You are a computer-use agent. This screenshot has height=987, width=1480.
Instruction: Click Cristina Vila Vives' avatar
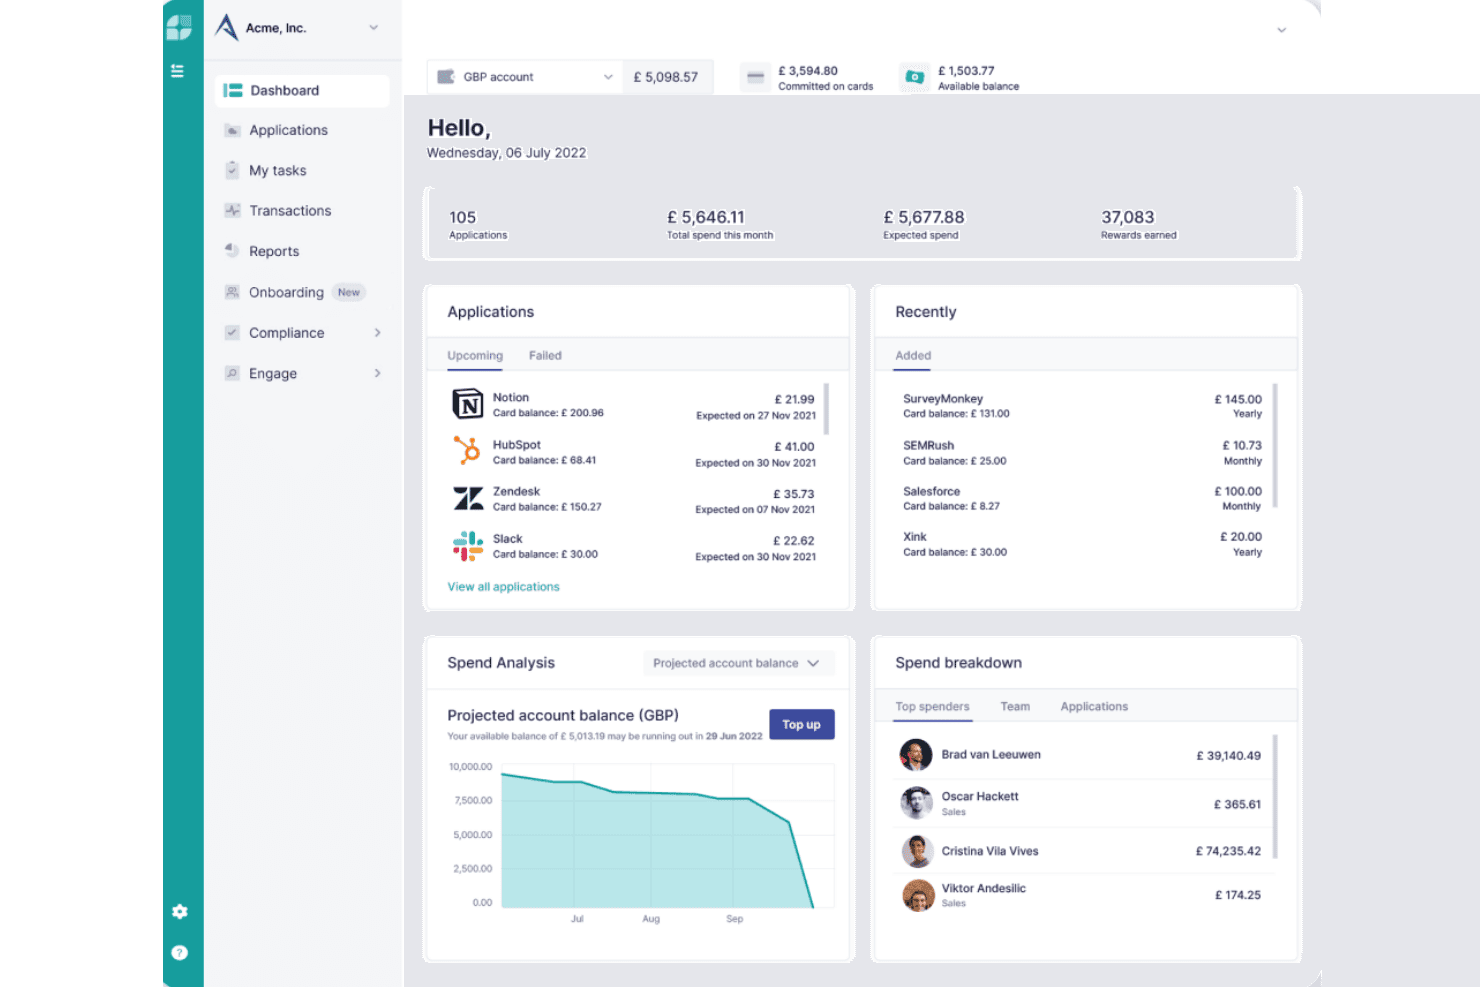[x=917, y=851]
